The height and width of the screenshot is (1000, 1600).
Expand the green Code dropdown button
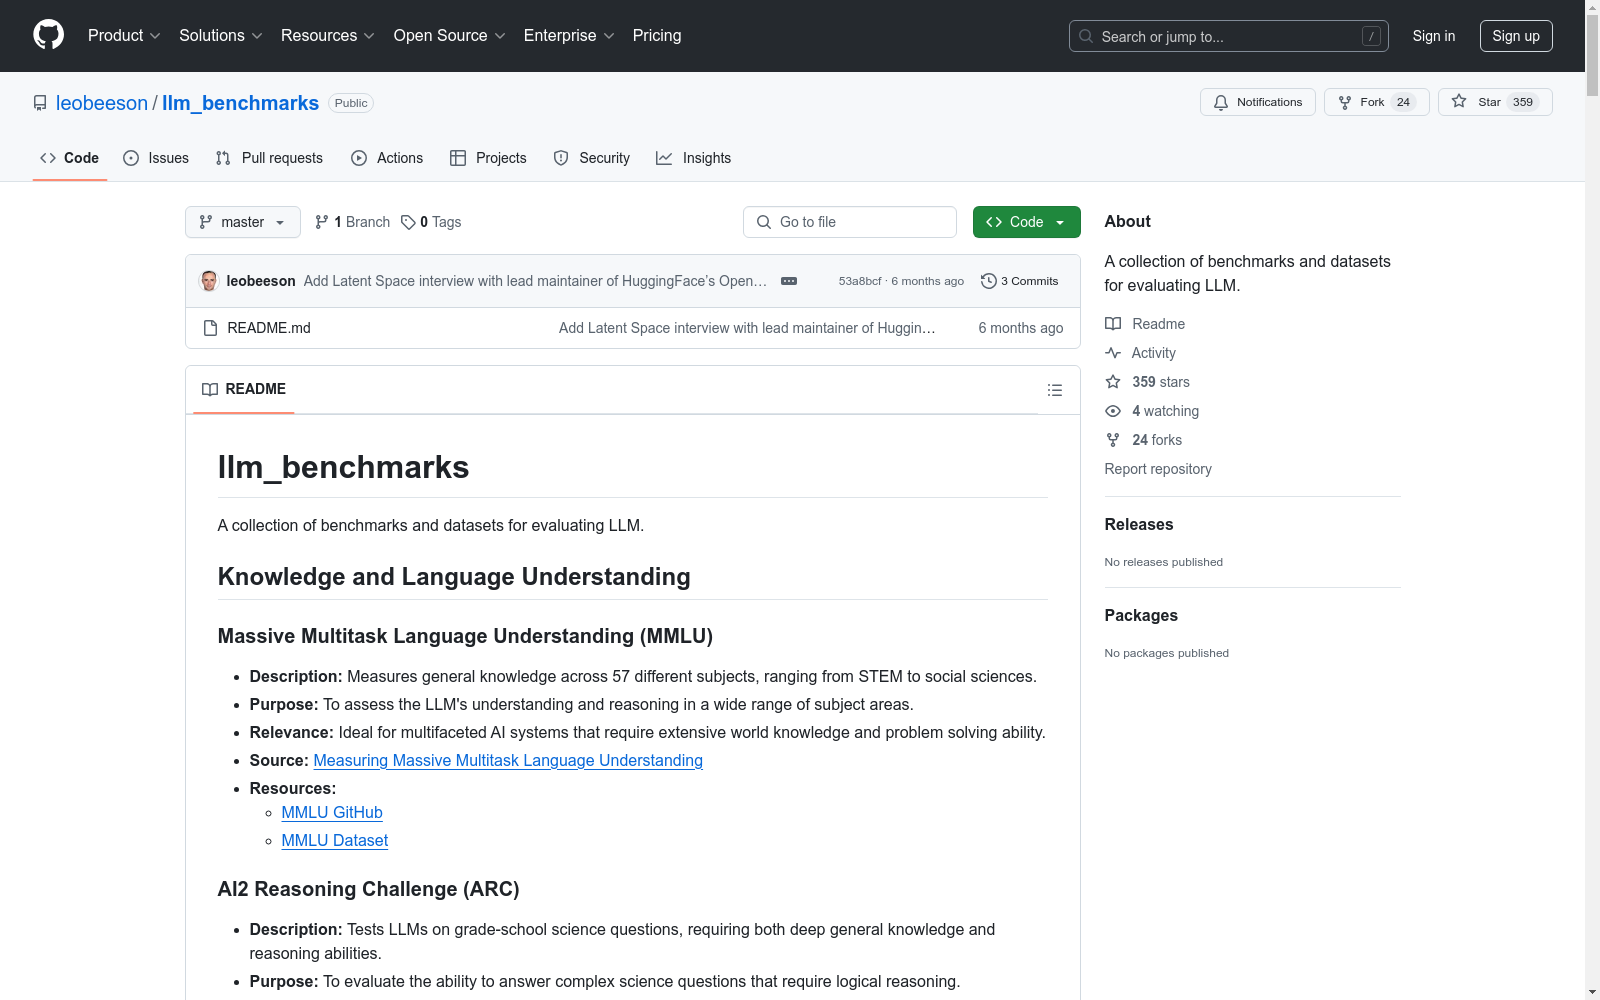tap(1027, 222)
